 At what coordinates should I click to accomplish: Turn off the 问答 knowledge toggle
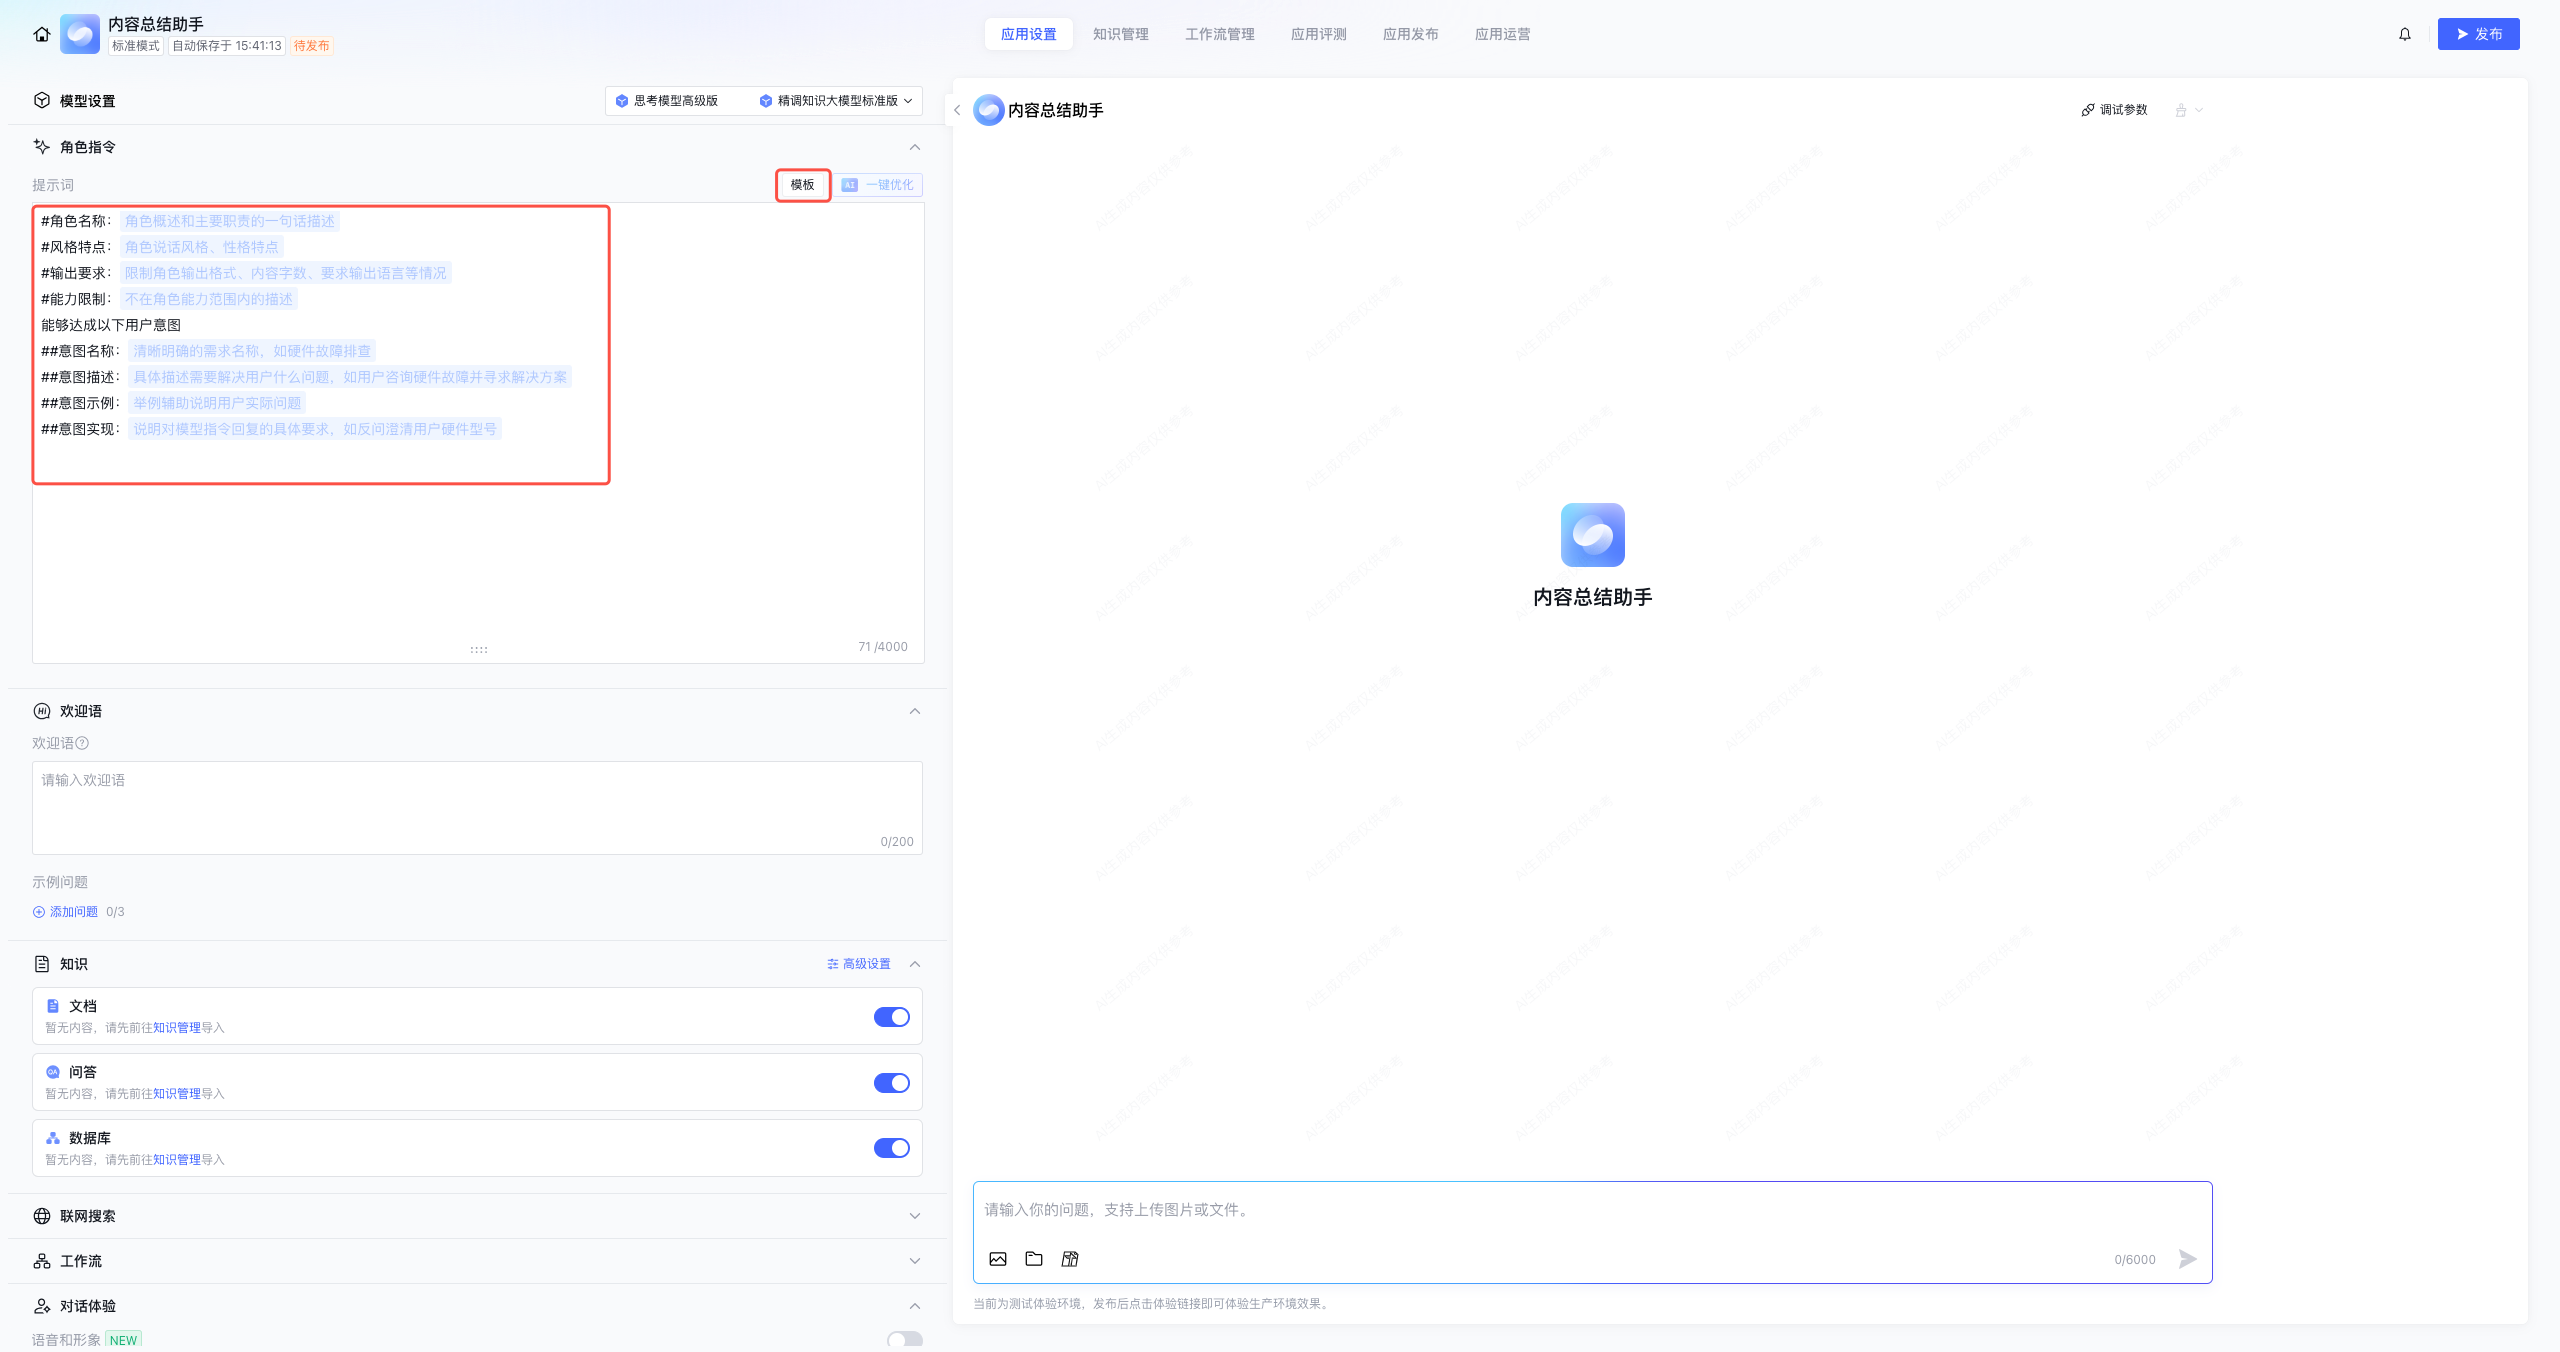click(x=891, y=1083)
